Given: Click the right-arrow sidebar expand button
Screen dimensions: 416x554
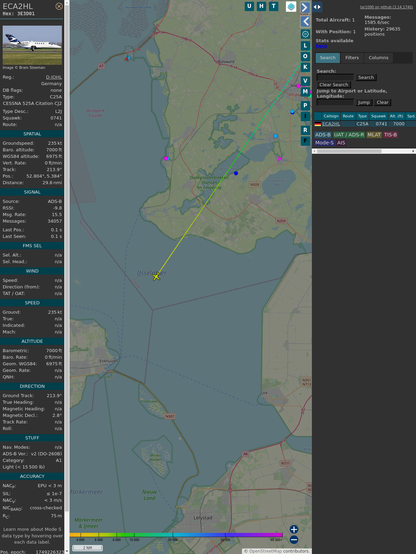Looking at the screenshot, I should [305, 7].
